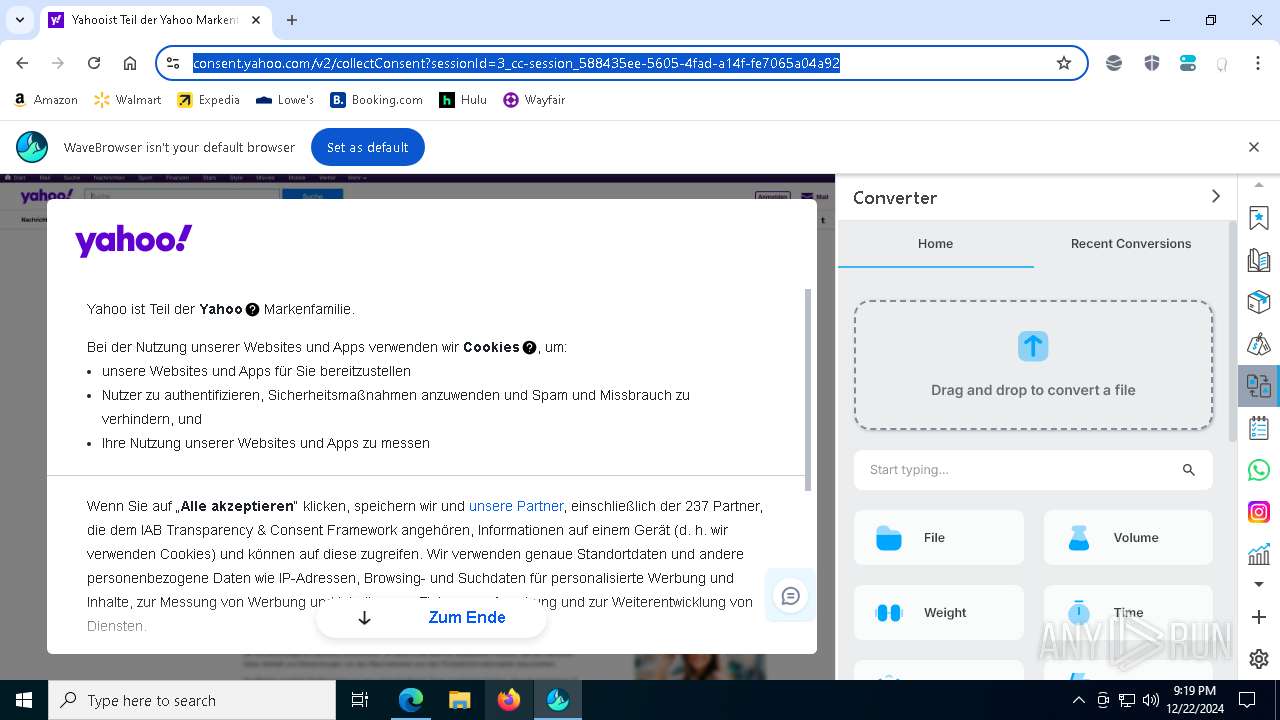Open the chat feedback bubble icon
Image resolution: width=1280 pixels, height=720 pixels.
[790, 596]
